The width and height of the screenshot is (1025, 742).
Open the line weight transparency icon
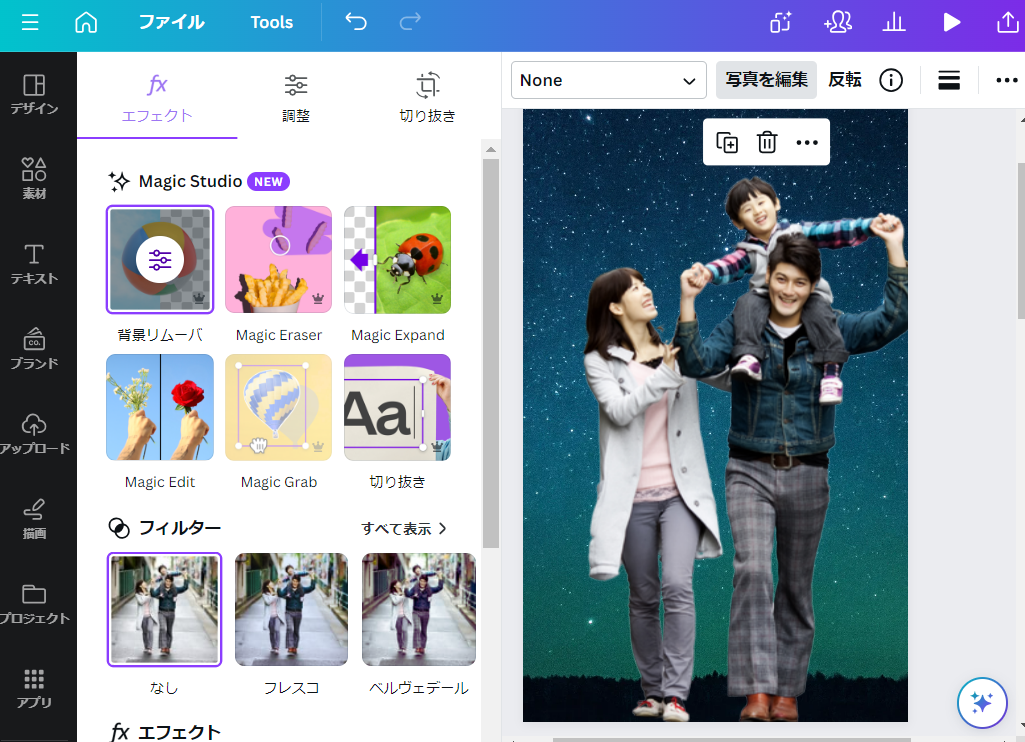949,80
